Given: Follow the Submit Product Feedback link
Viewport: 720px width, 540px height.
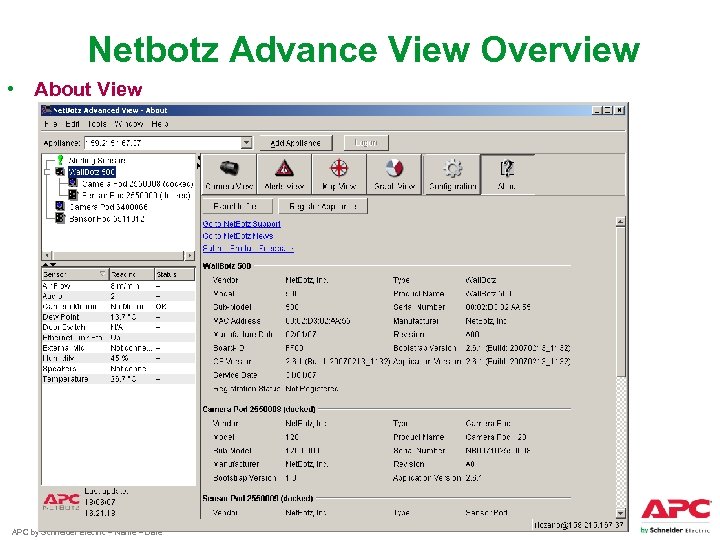Looking at the screenshot, I should coord(248,248).
